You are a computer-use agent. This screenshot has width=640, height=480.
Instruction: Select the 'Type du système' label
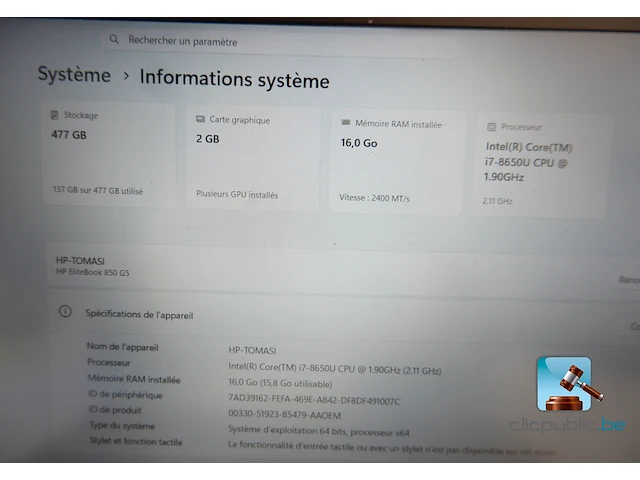tap(122, 425)
